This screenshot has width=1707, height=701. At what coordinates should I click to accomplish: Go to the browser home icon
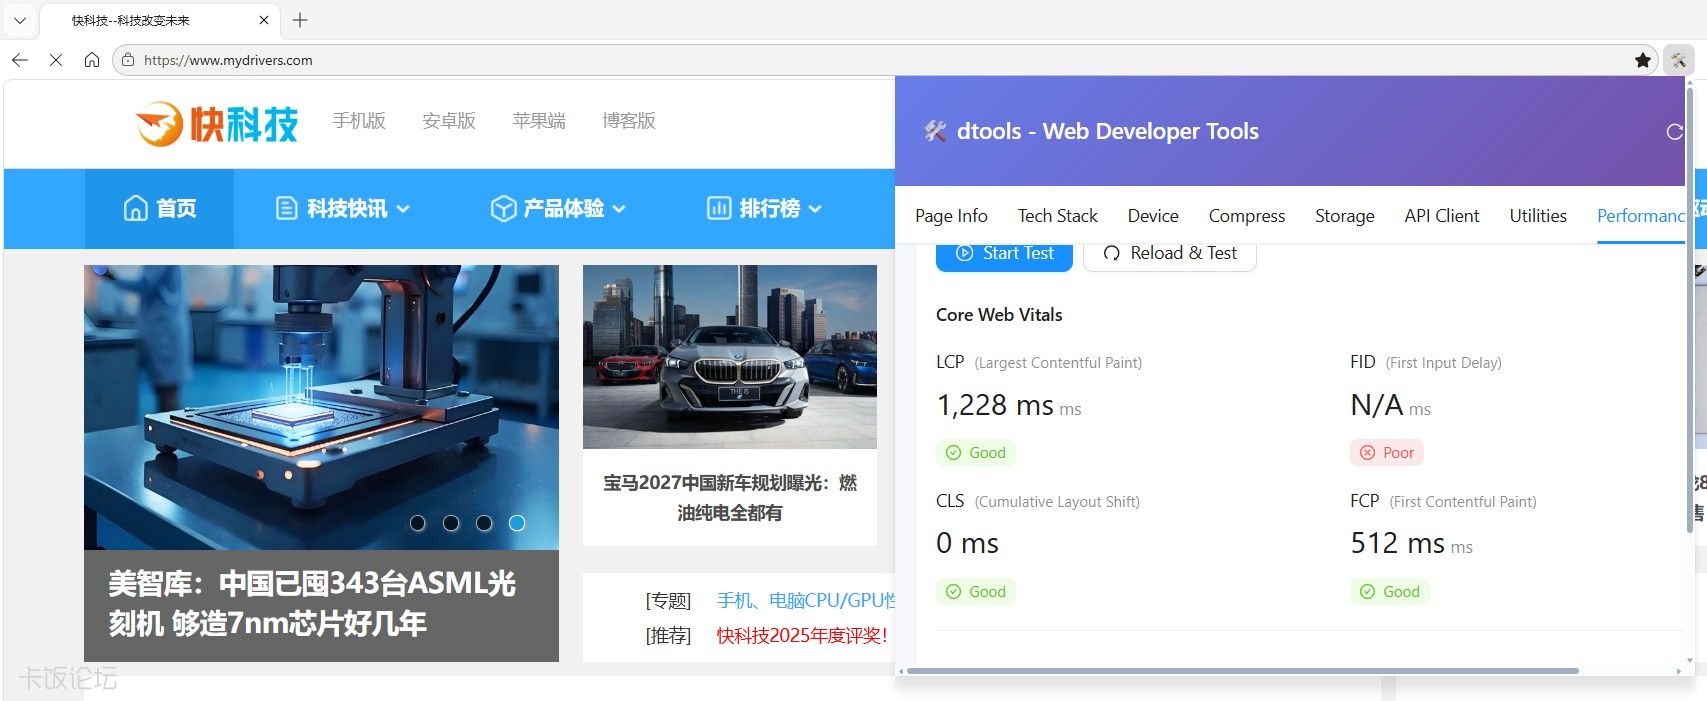[92, 60]
